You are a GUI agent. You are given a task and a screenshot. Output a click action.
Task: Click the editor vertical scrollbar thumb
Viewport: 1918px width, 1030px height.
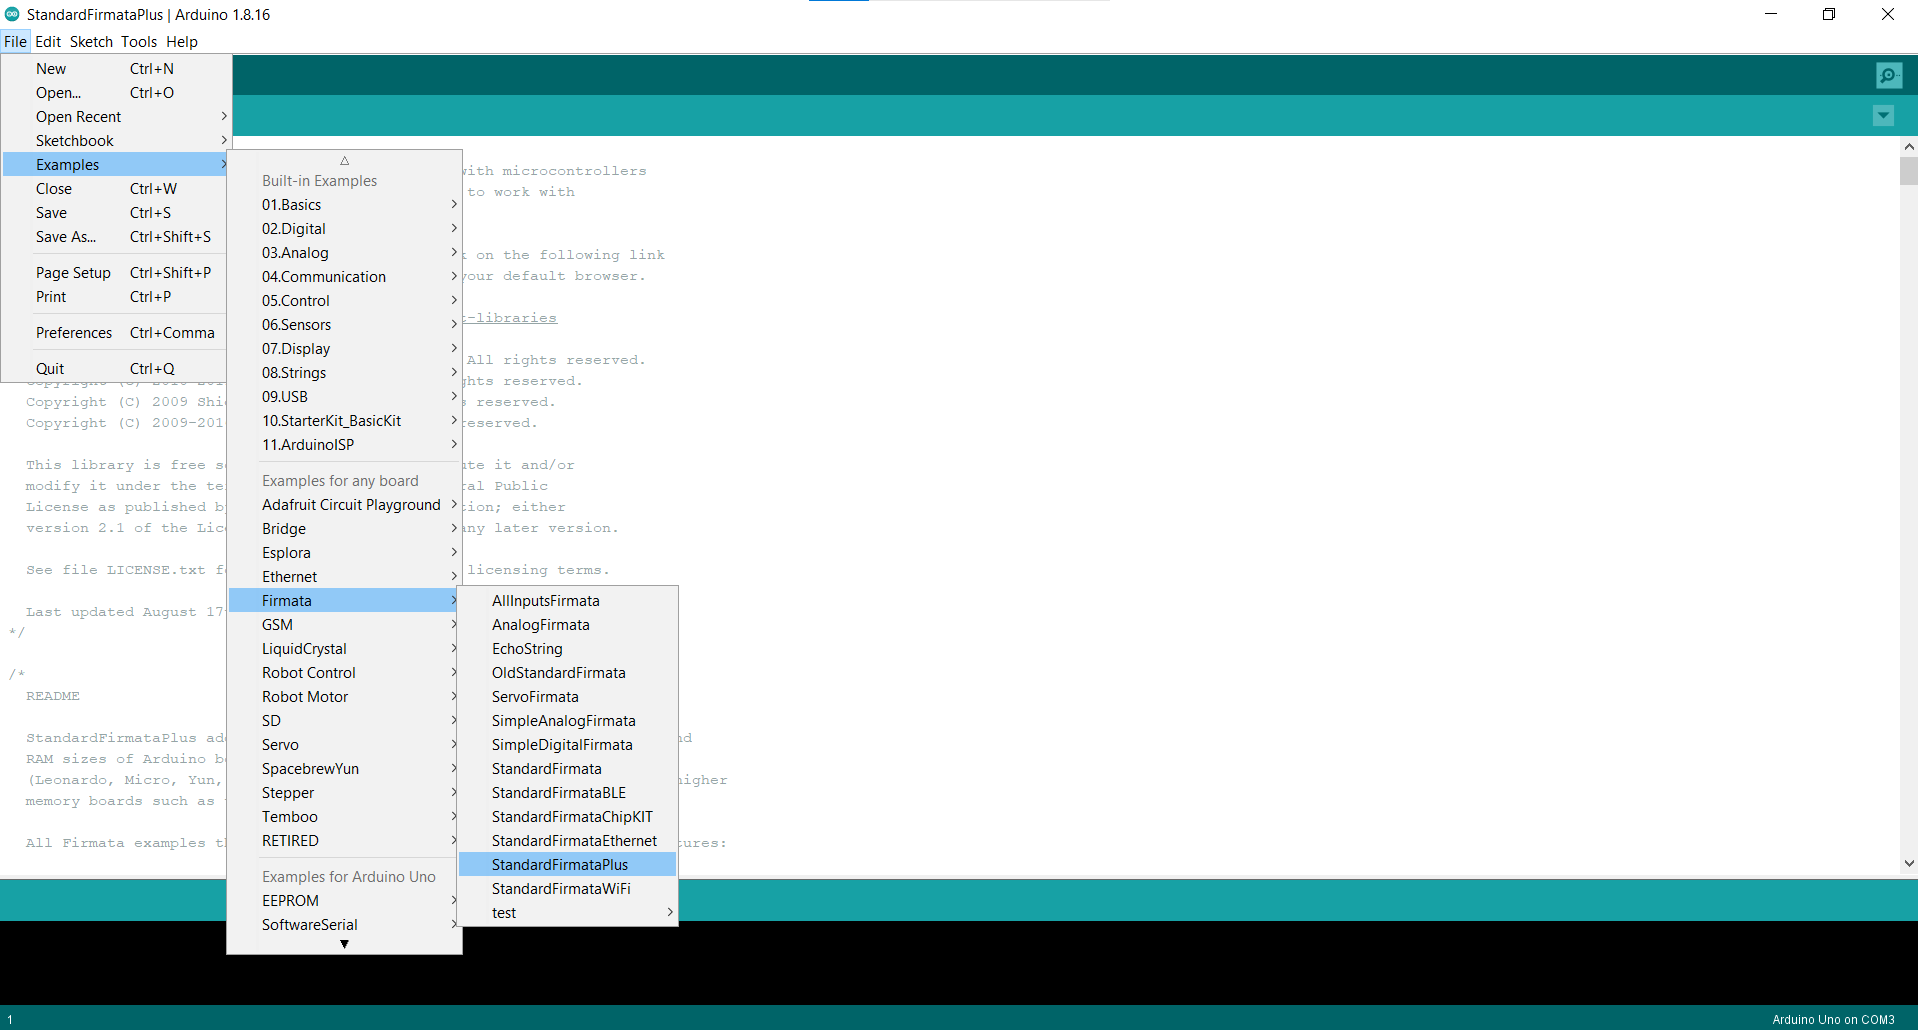1908,171
